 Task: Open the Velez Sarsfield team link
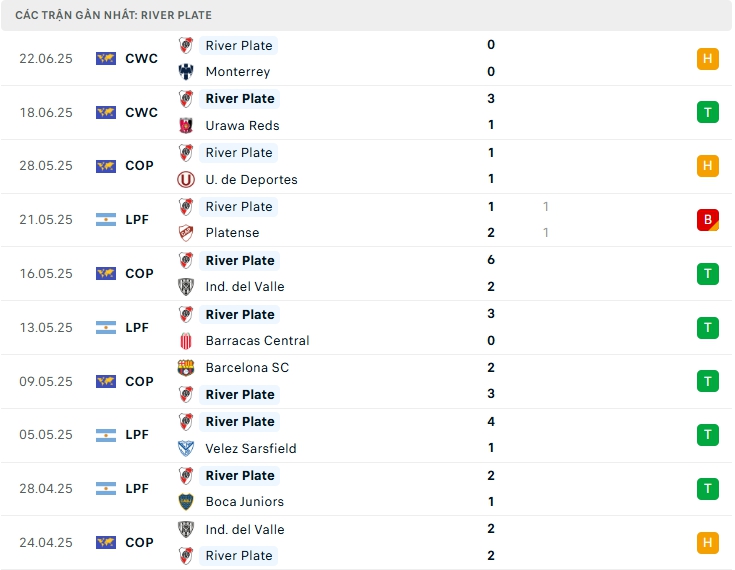[251, 449]
